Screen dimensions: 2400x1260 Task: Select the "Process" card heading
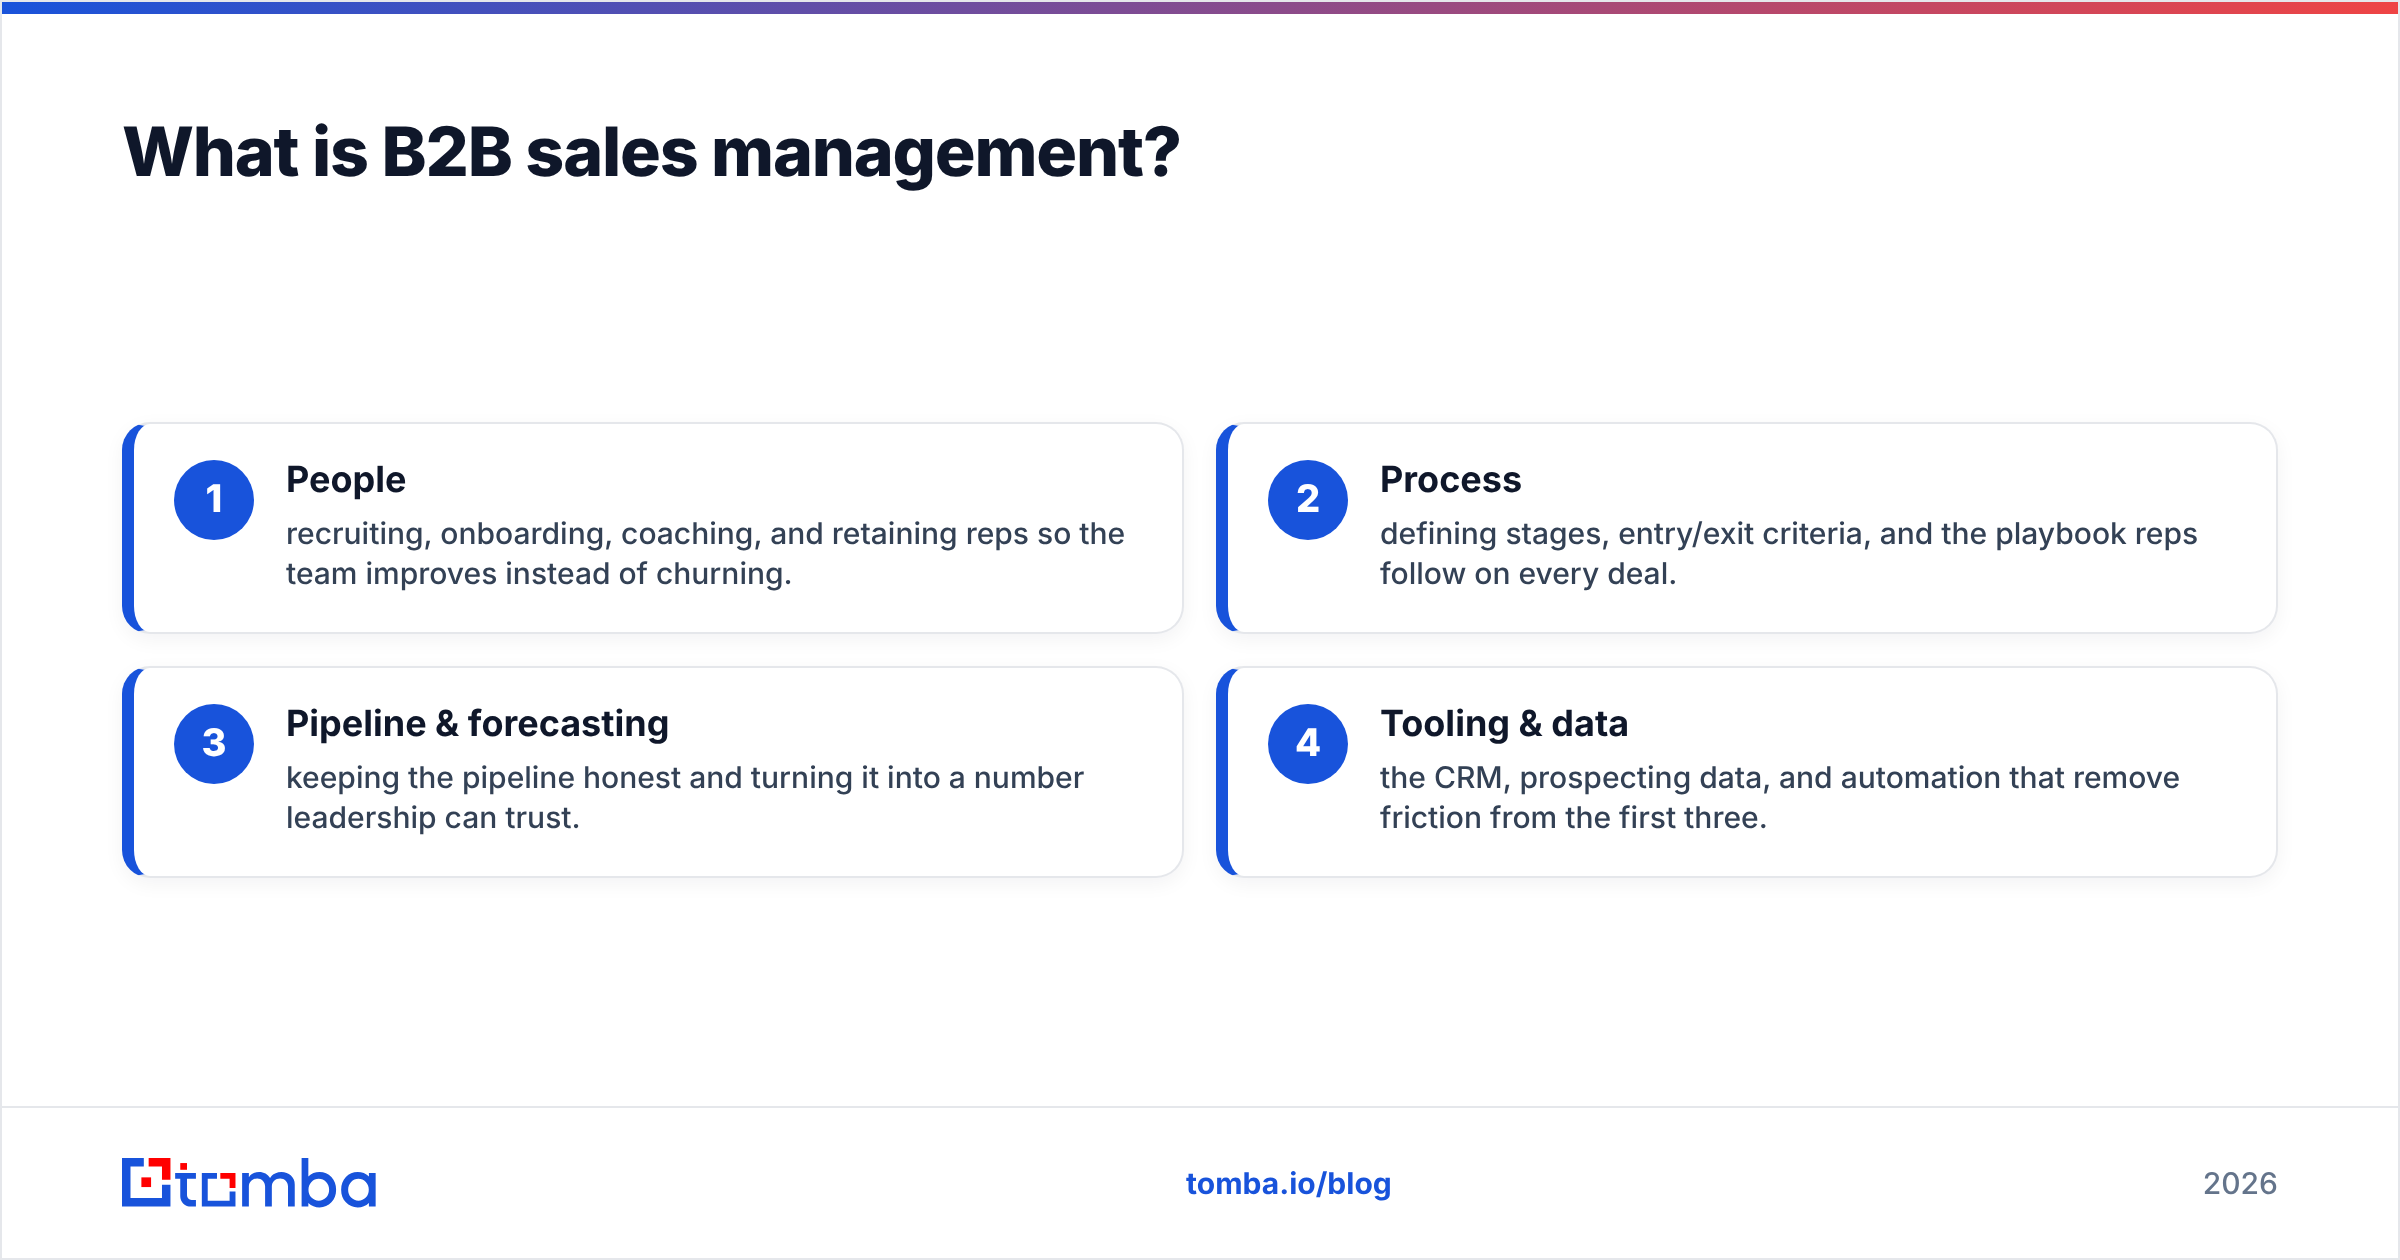(x=1450, y=480)
